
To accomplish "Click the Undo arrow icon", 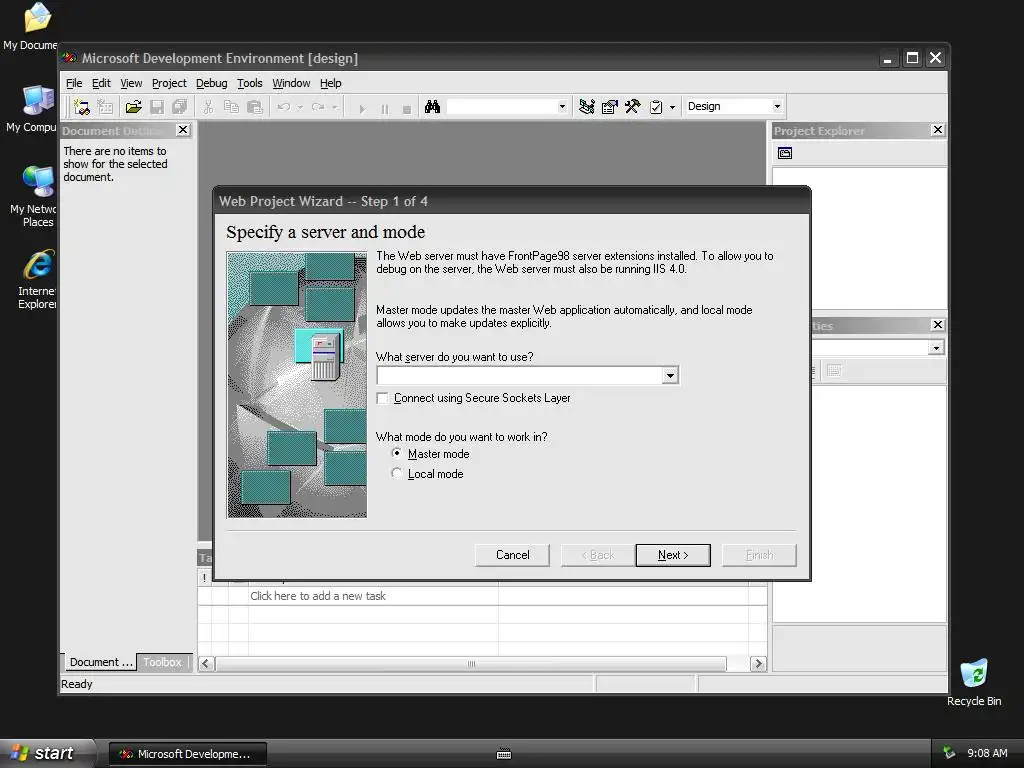I will point(283,107).
